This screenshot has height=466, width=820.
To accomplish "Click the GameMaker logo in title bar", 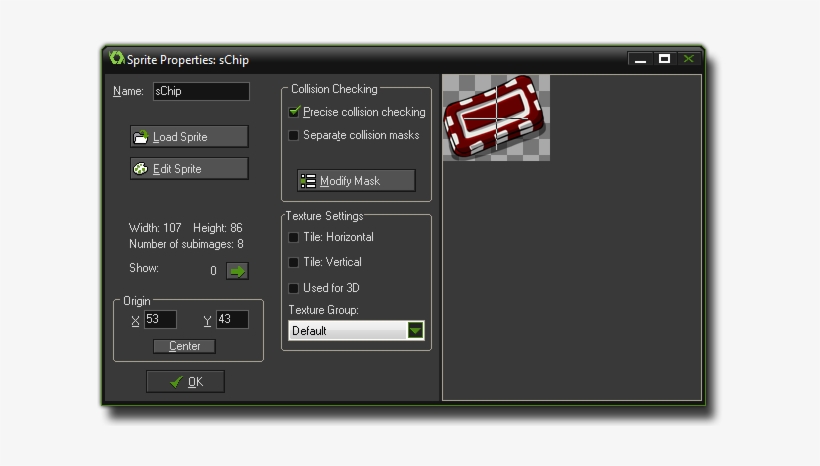I will point(116,58).
